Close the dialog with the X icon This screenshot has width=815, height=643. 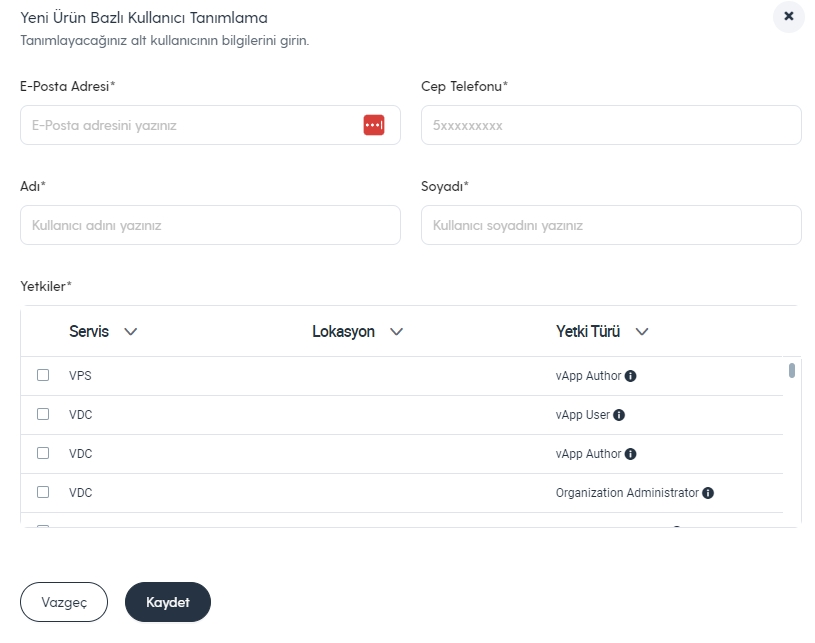click(788, 17)
